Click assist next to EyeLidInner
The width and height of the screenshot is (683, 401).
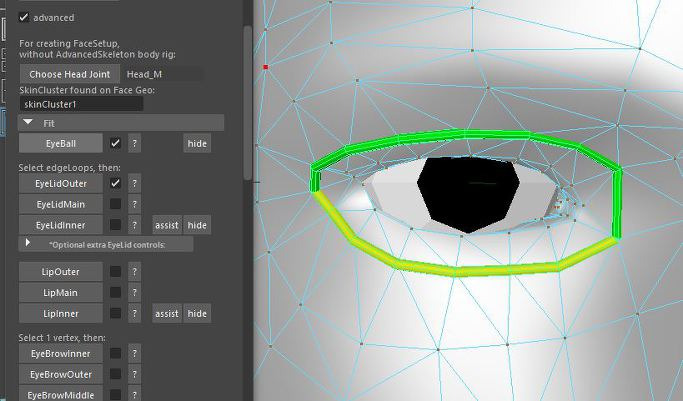(x=167, y=225)
